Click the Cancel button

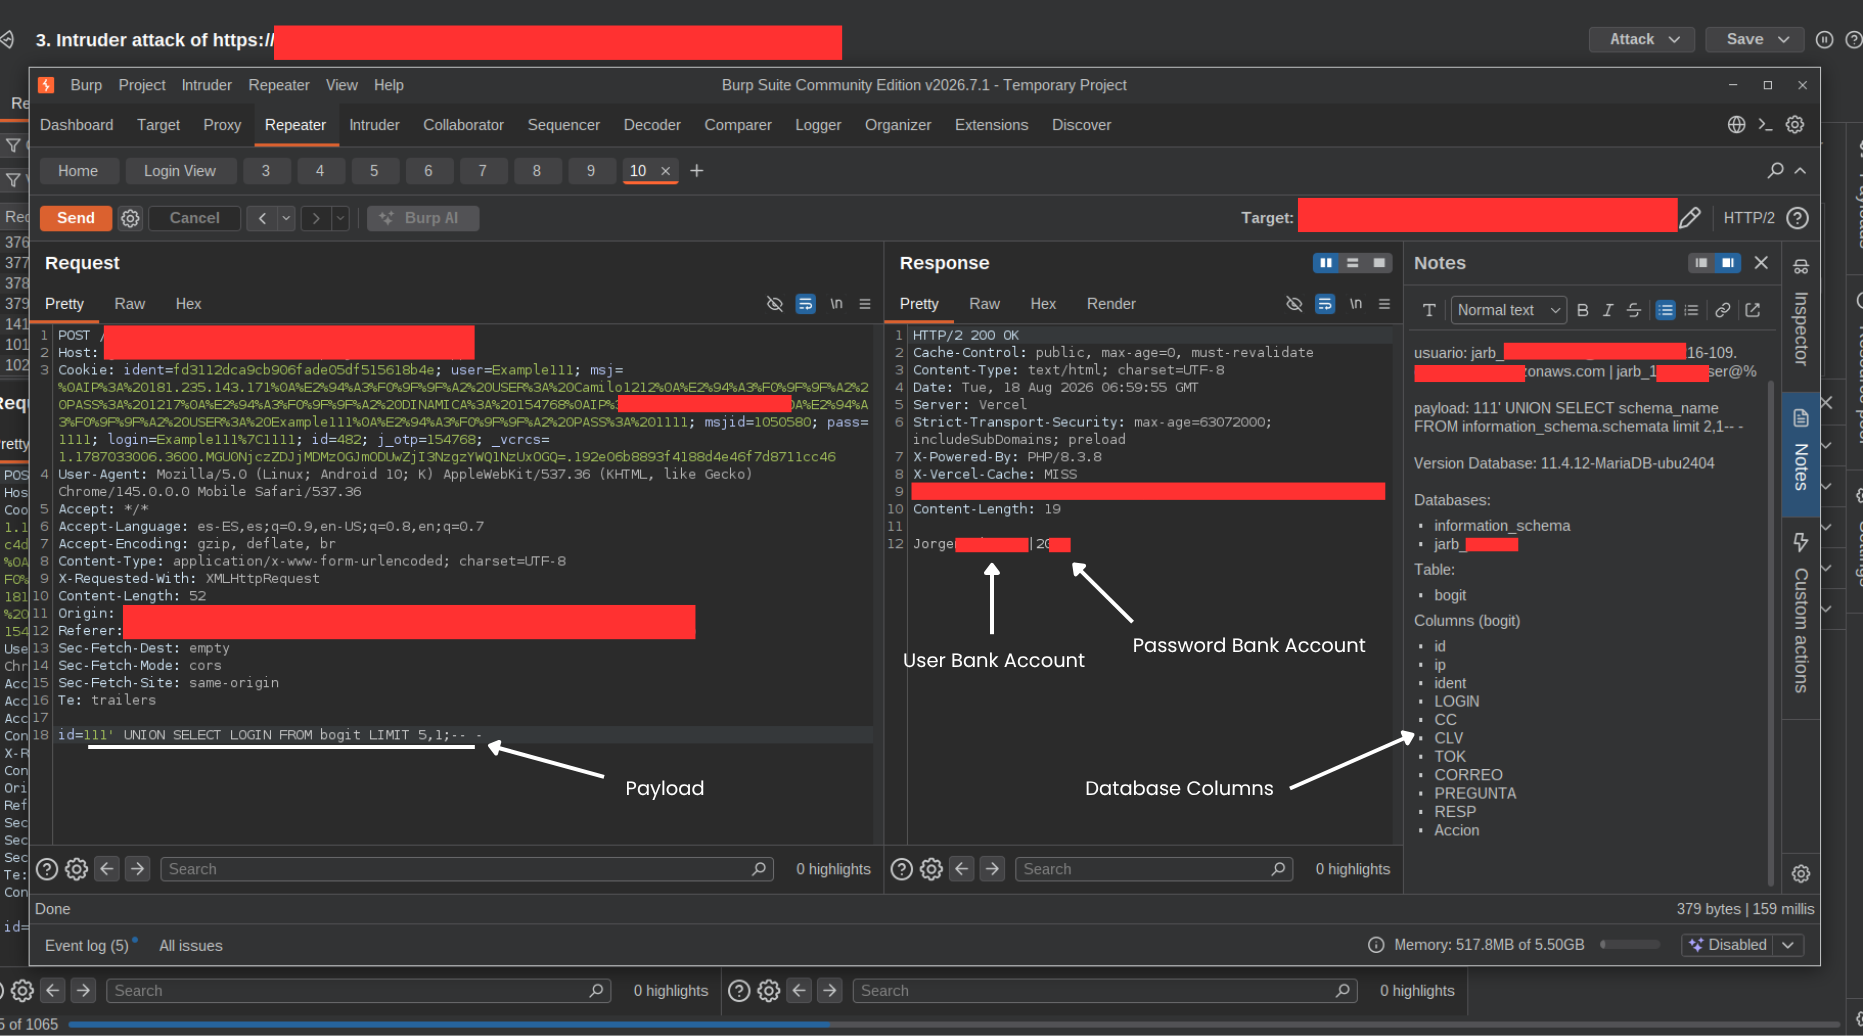click(x=194, y=218)
